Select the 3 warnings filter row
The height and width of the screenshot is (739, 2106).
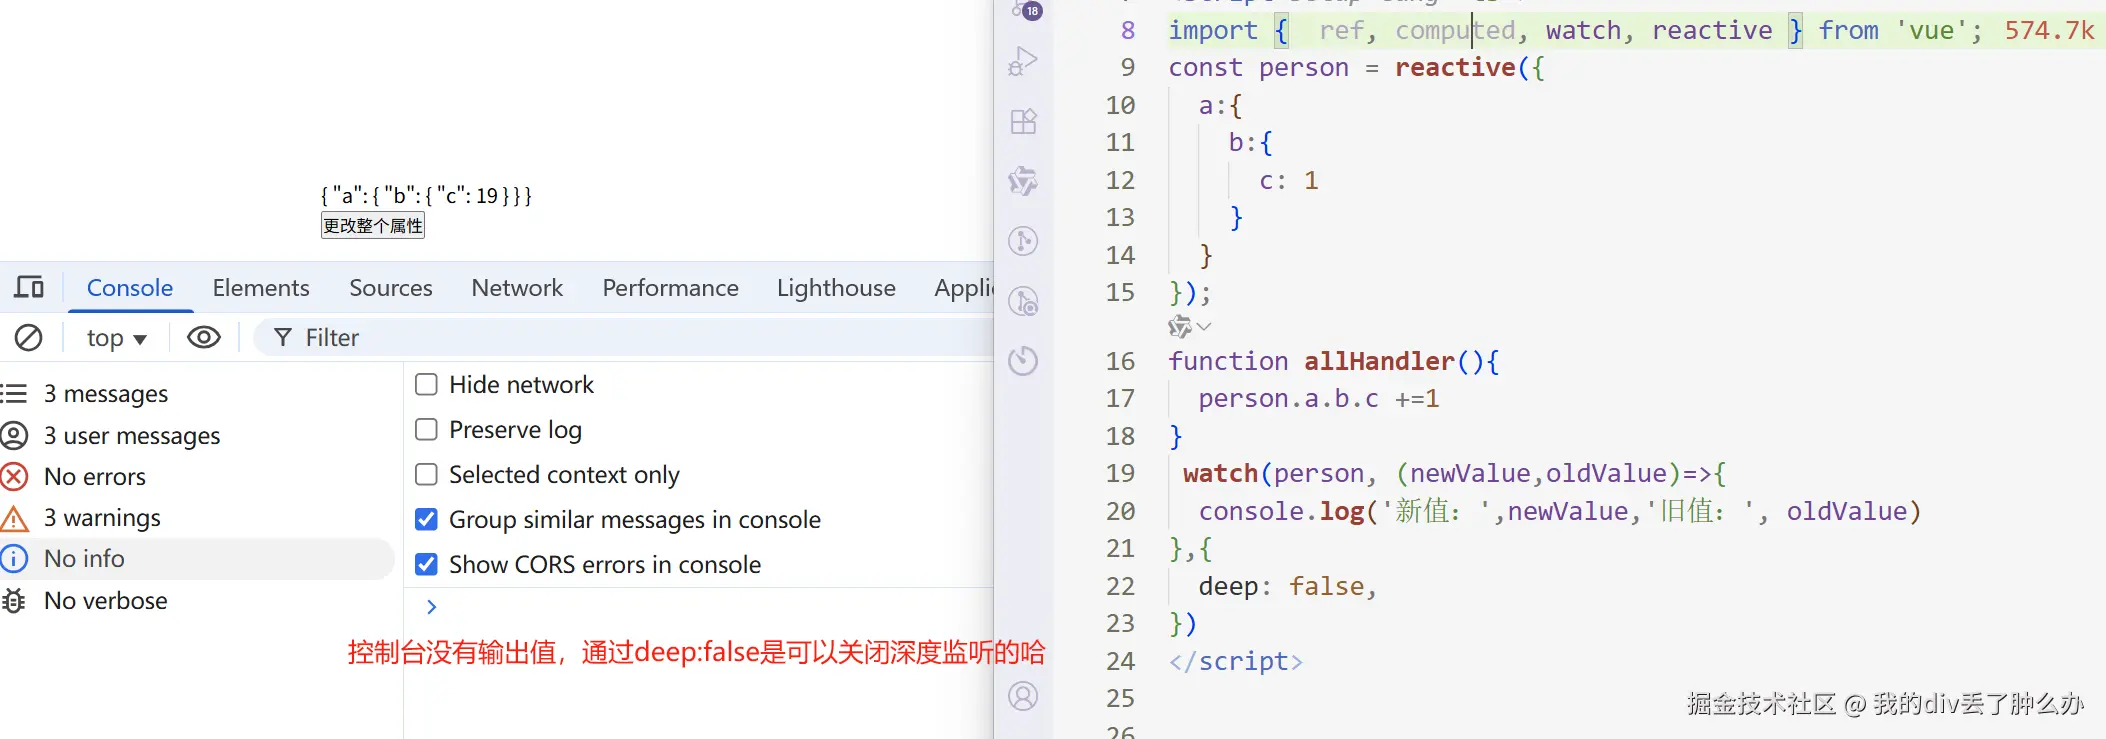point(198,518)
